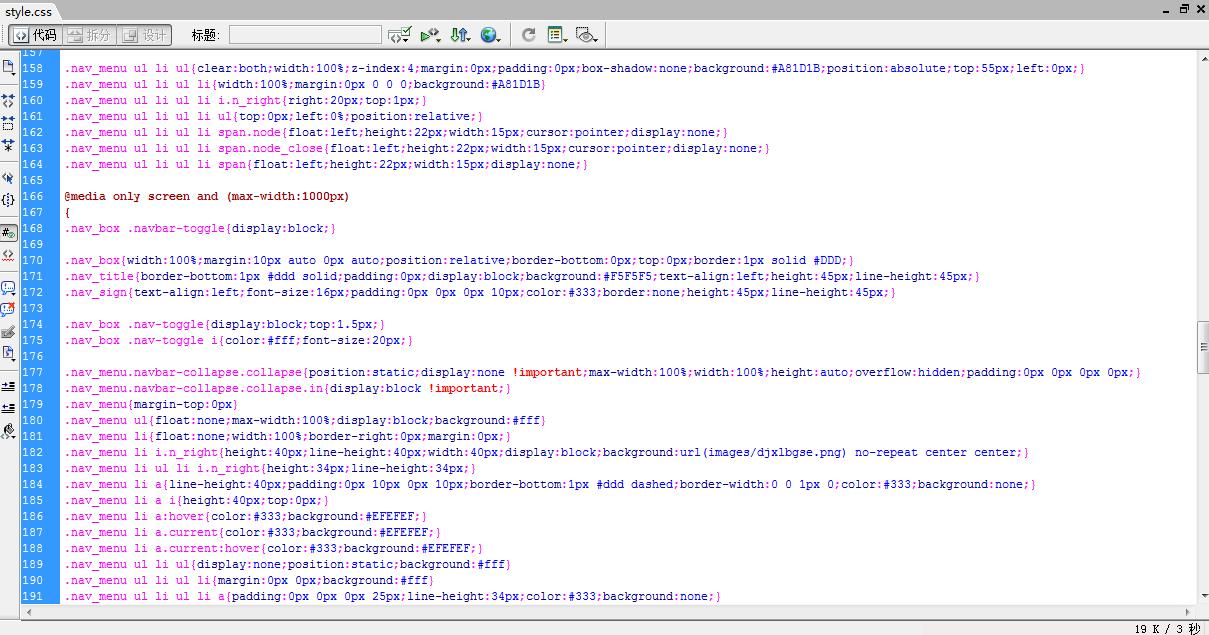The image size is (1209, 635).
Task: Click the vertical scrollbar up arrow
Action: click(1204, 60)
